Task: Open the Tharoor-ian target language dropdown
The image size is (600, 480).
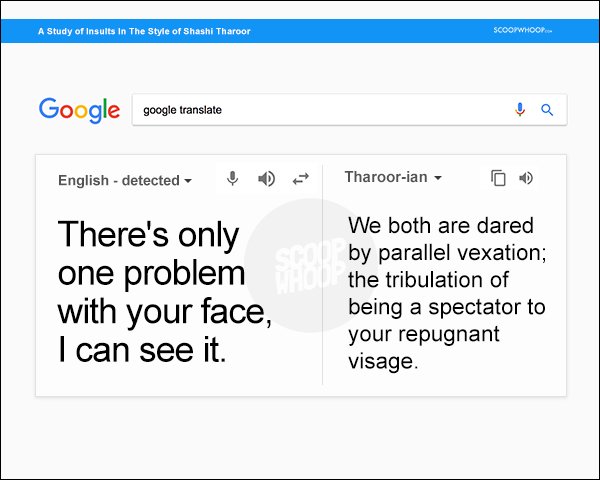Action: (393, 177)
